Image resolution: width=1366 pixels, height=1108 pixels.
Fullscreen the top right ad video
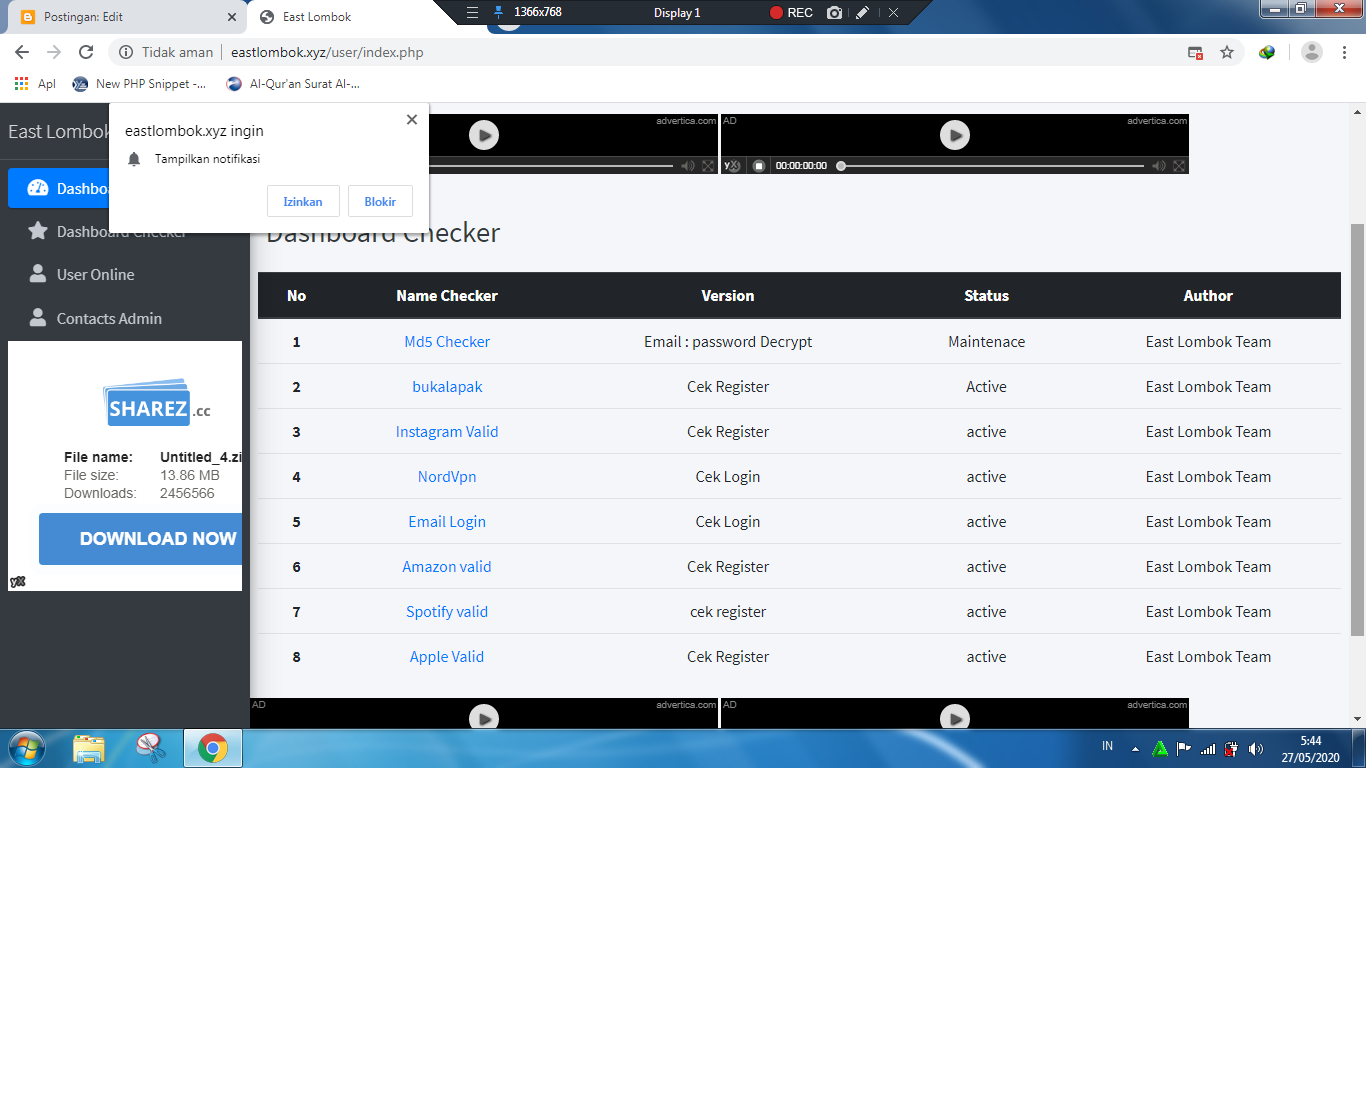(x=1179, y=166)
